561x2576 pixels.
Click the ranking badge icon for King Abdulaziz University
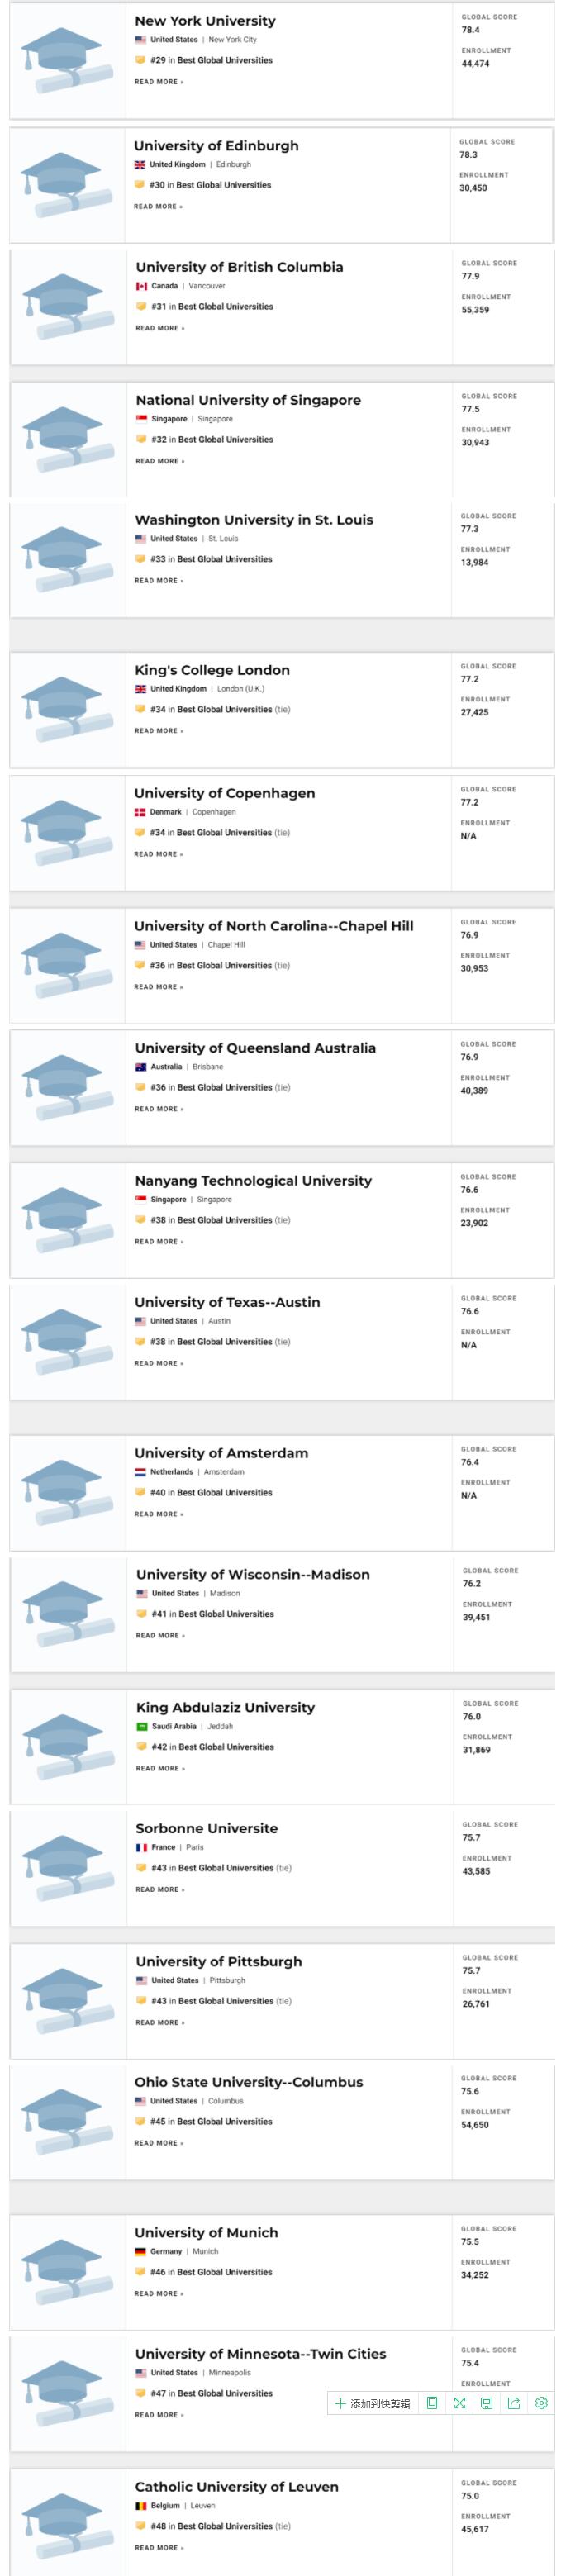142,1747
